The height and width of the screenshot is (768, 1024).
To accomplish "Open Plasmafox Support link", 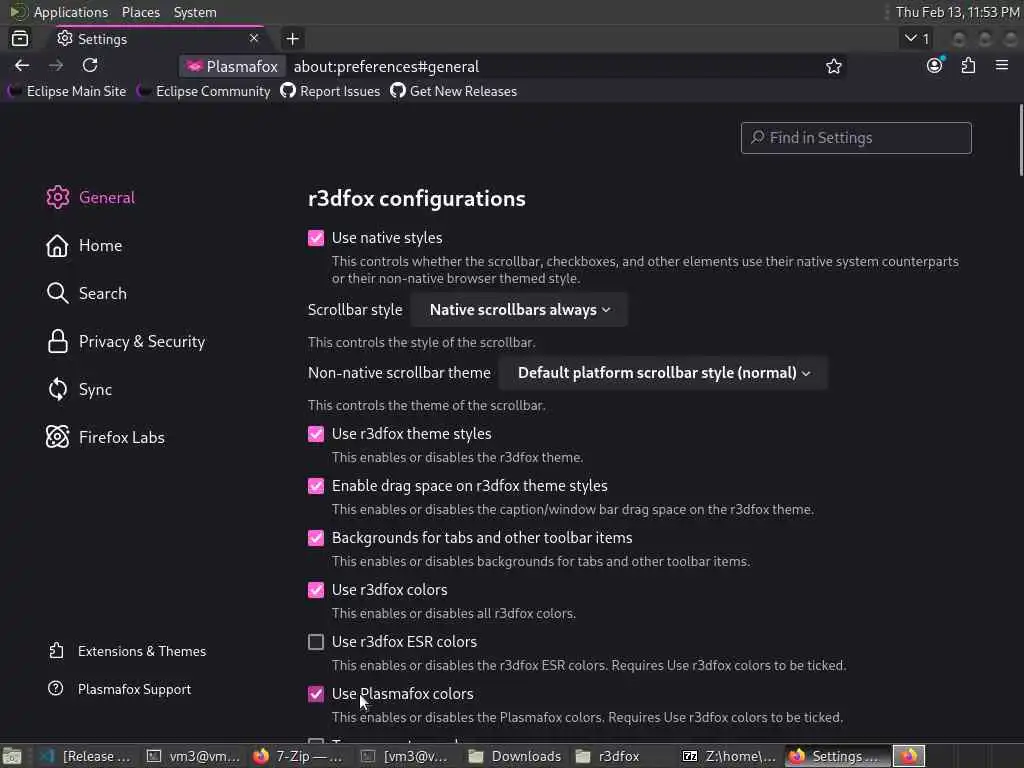I will tap(120, 689).
